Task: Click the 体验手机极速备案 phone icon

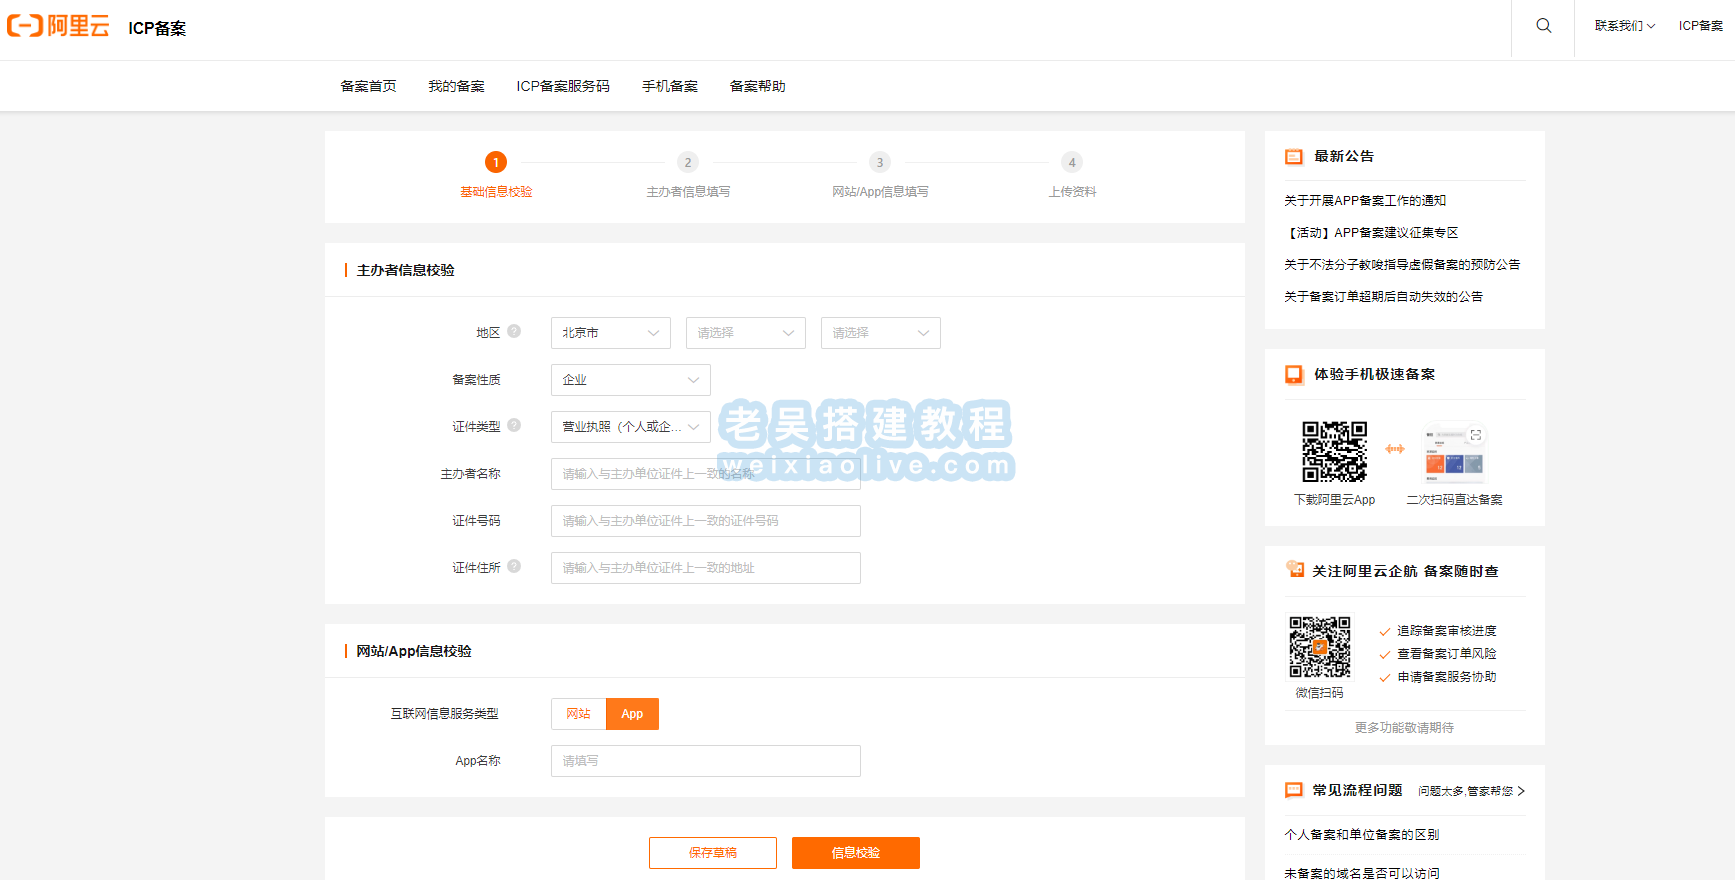Action: (1294, 374)
